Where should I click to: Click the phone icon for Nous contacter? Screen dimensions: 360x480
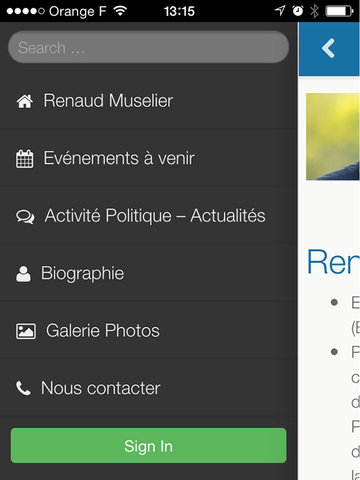tap(23, 388)
